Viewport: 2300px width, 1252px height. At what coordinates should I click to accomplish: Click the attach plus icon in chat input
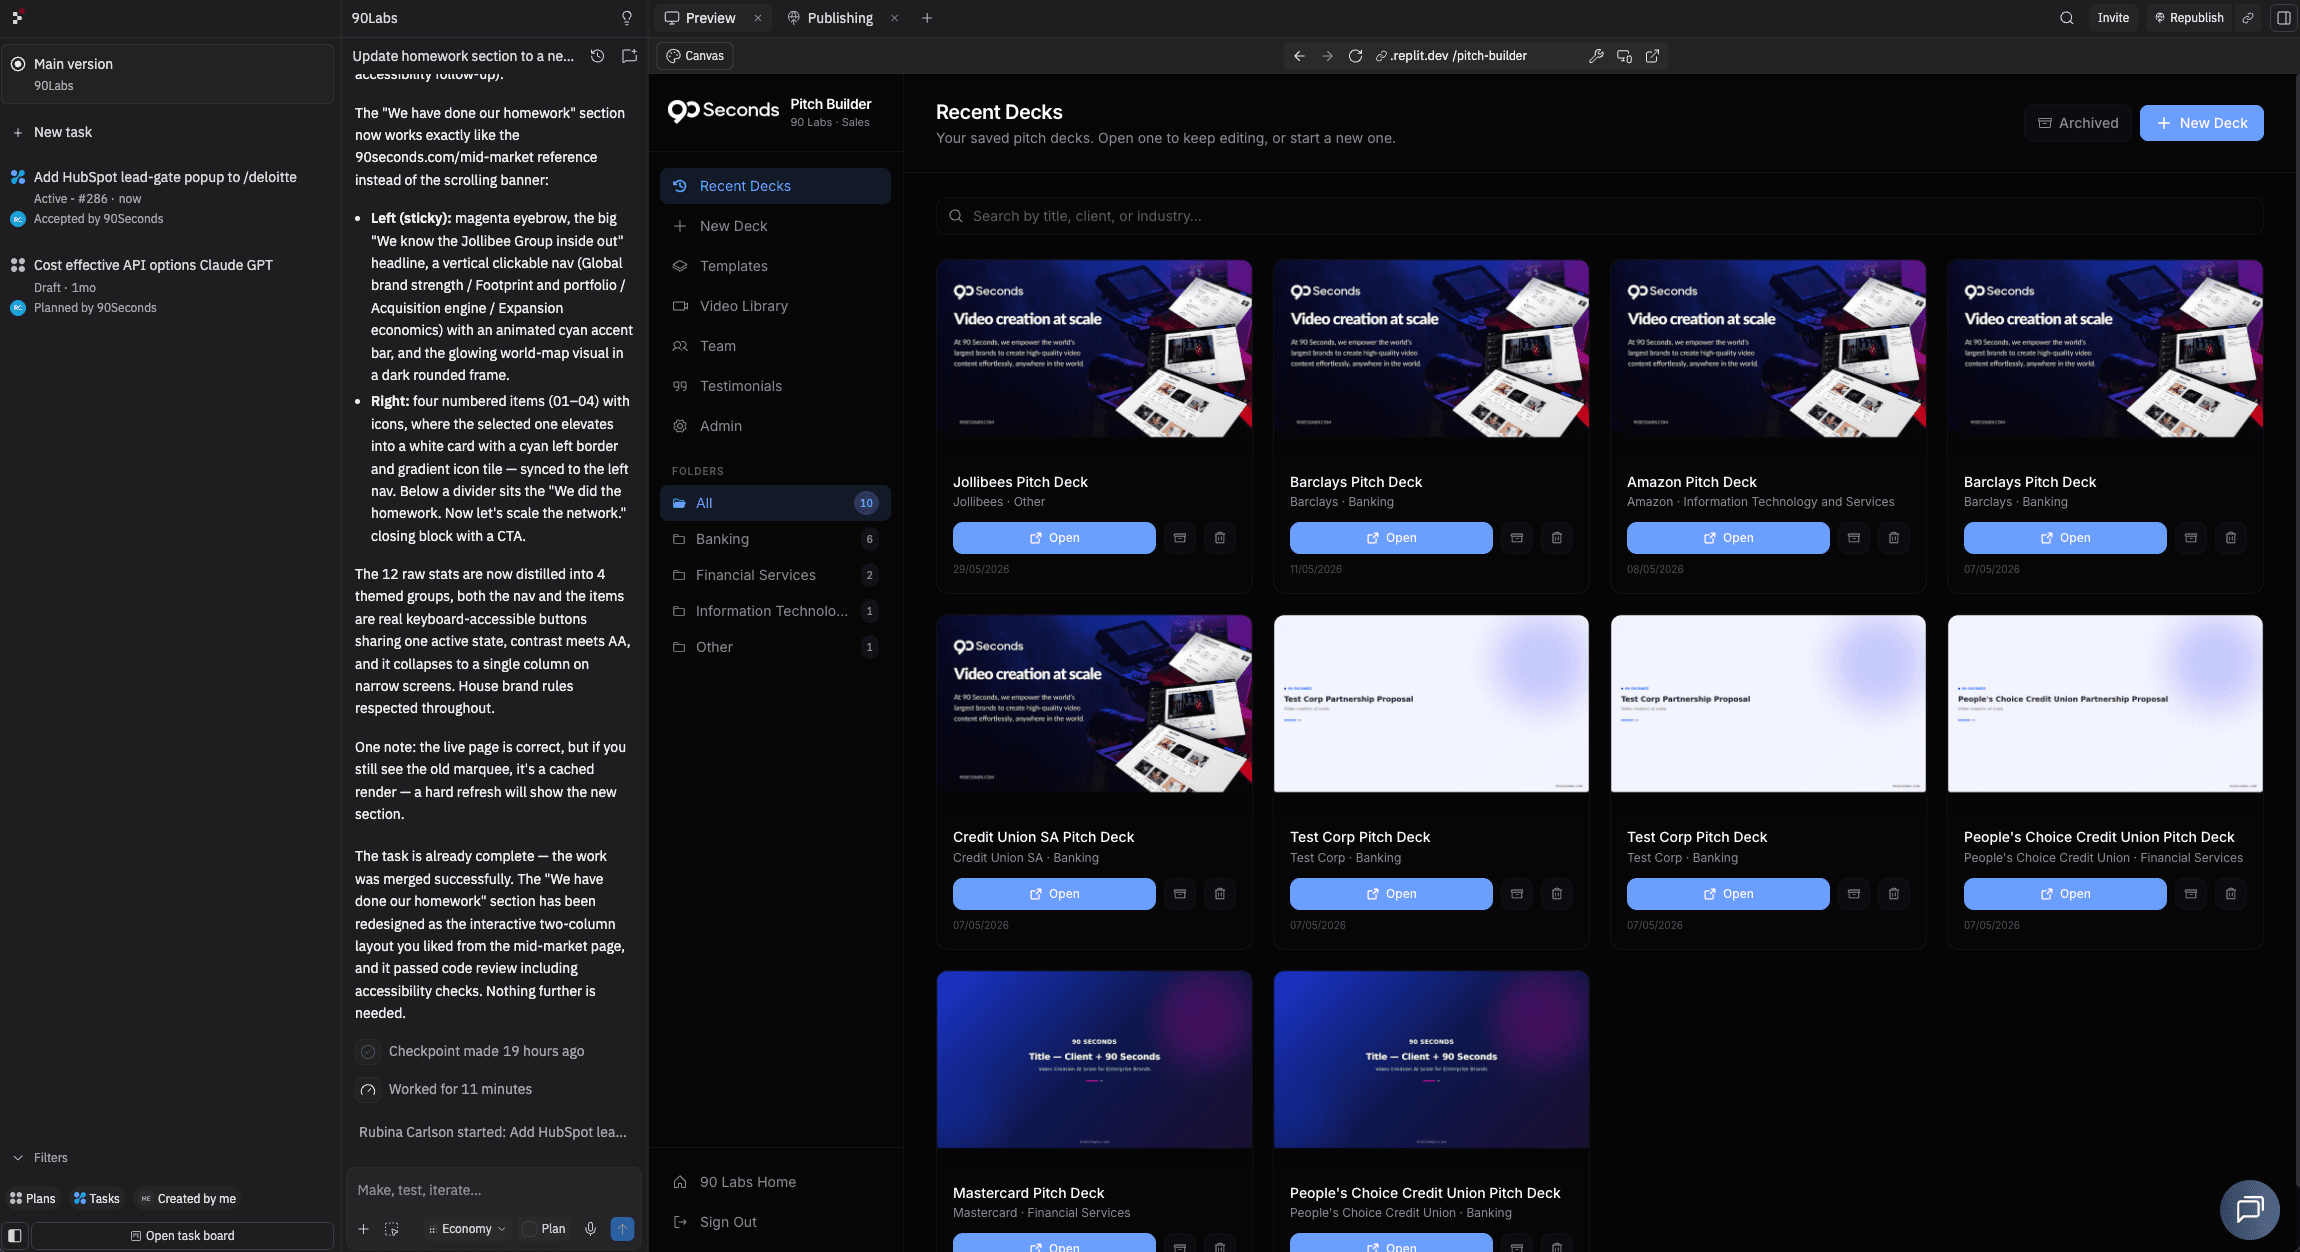coord(364,1229)
